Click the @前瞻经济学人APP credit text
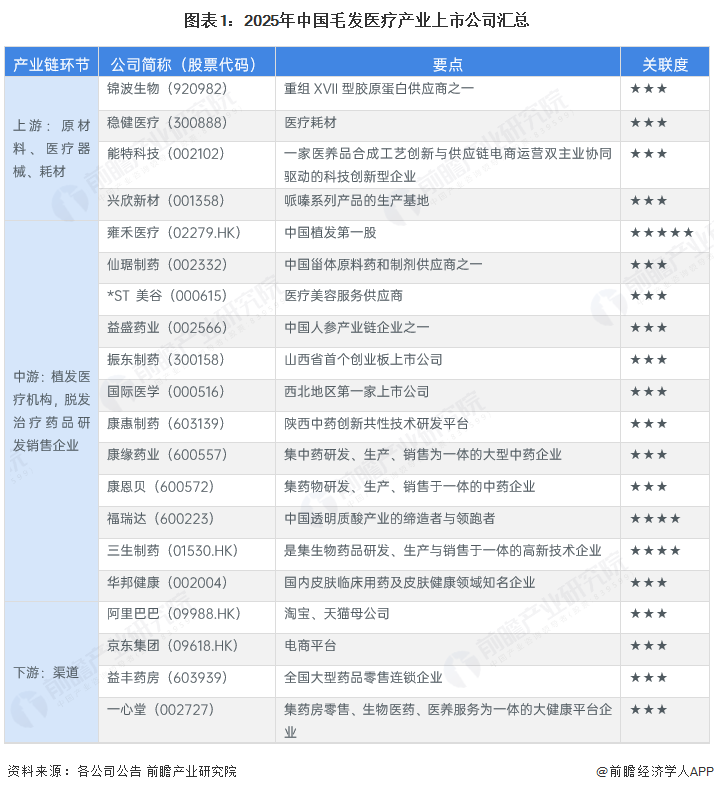The image size is (714, 792). pyautogui.click(x=654, y=771)
